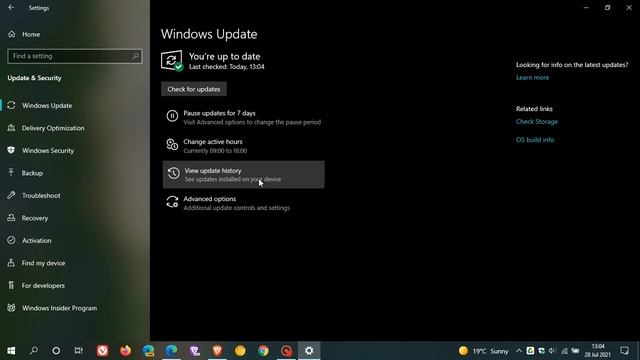Viewport: 640px width, 360px height.
Task: Open the OS build info link
Action: tap(535, 140)
